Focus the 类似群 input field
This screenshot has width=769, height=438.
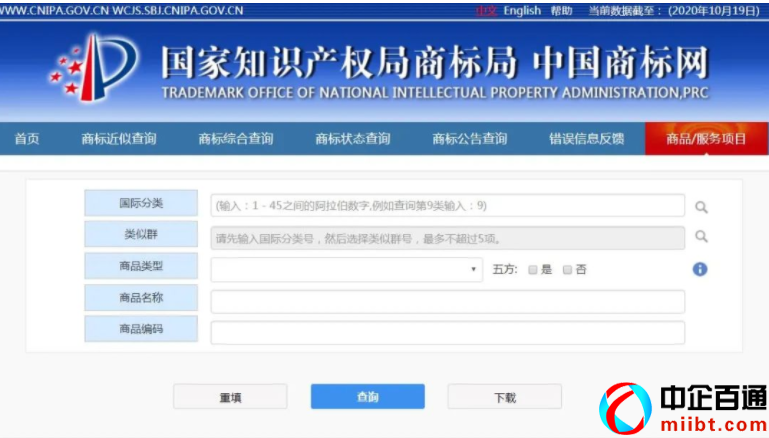tap(448, 238)
